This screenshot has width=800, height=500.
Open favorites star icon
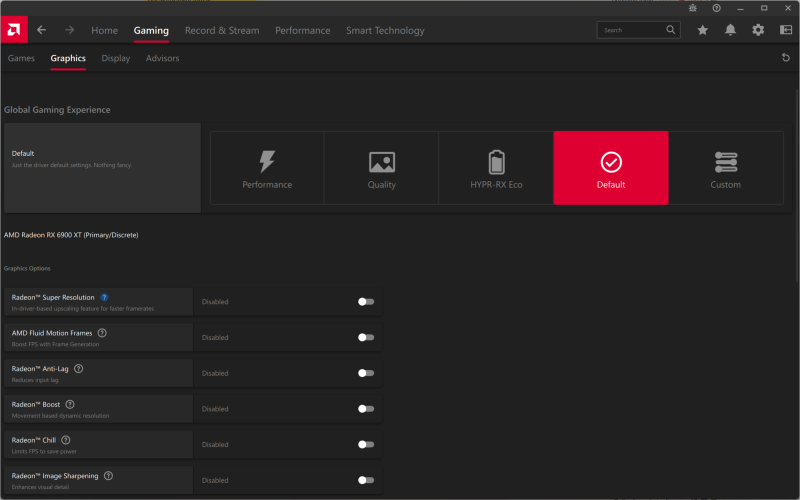pos(703,30)
